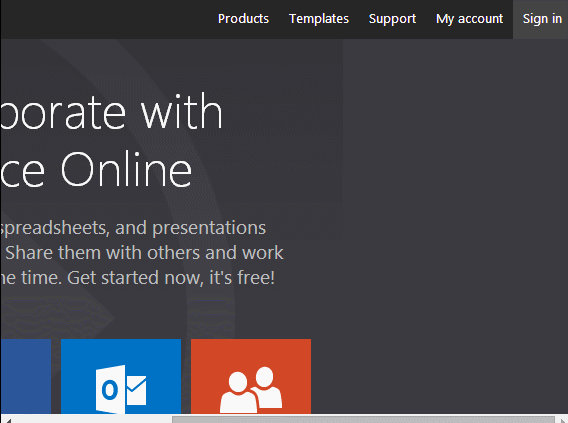
Task: Open the My account link
Action: pos(469,19)
